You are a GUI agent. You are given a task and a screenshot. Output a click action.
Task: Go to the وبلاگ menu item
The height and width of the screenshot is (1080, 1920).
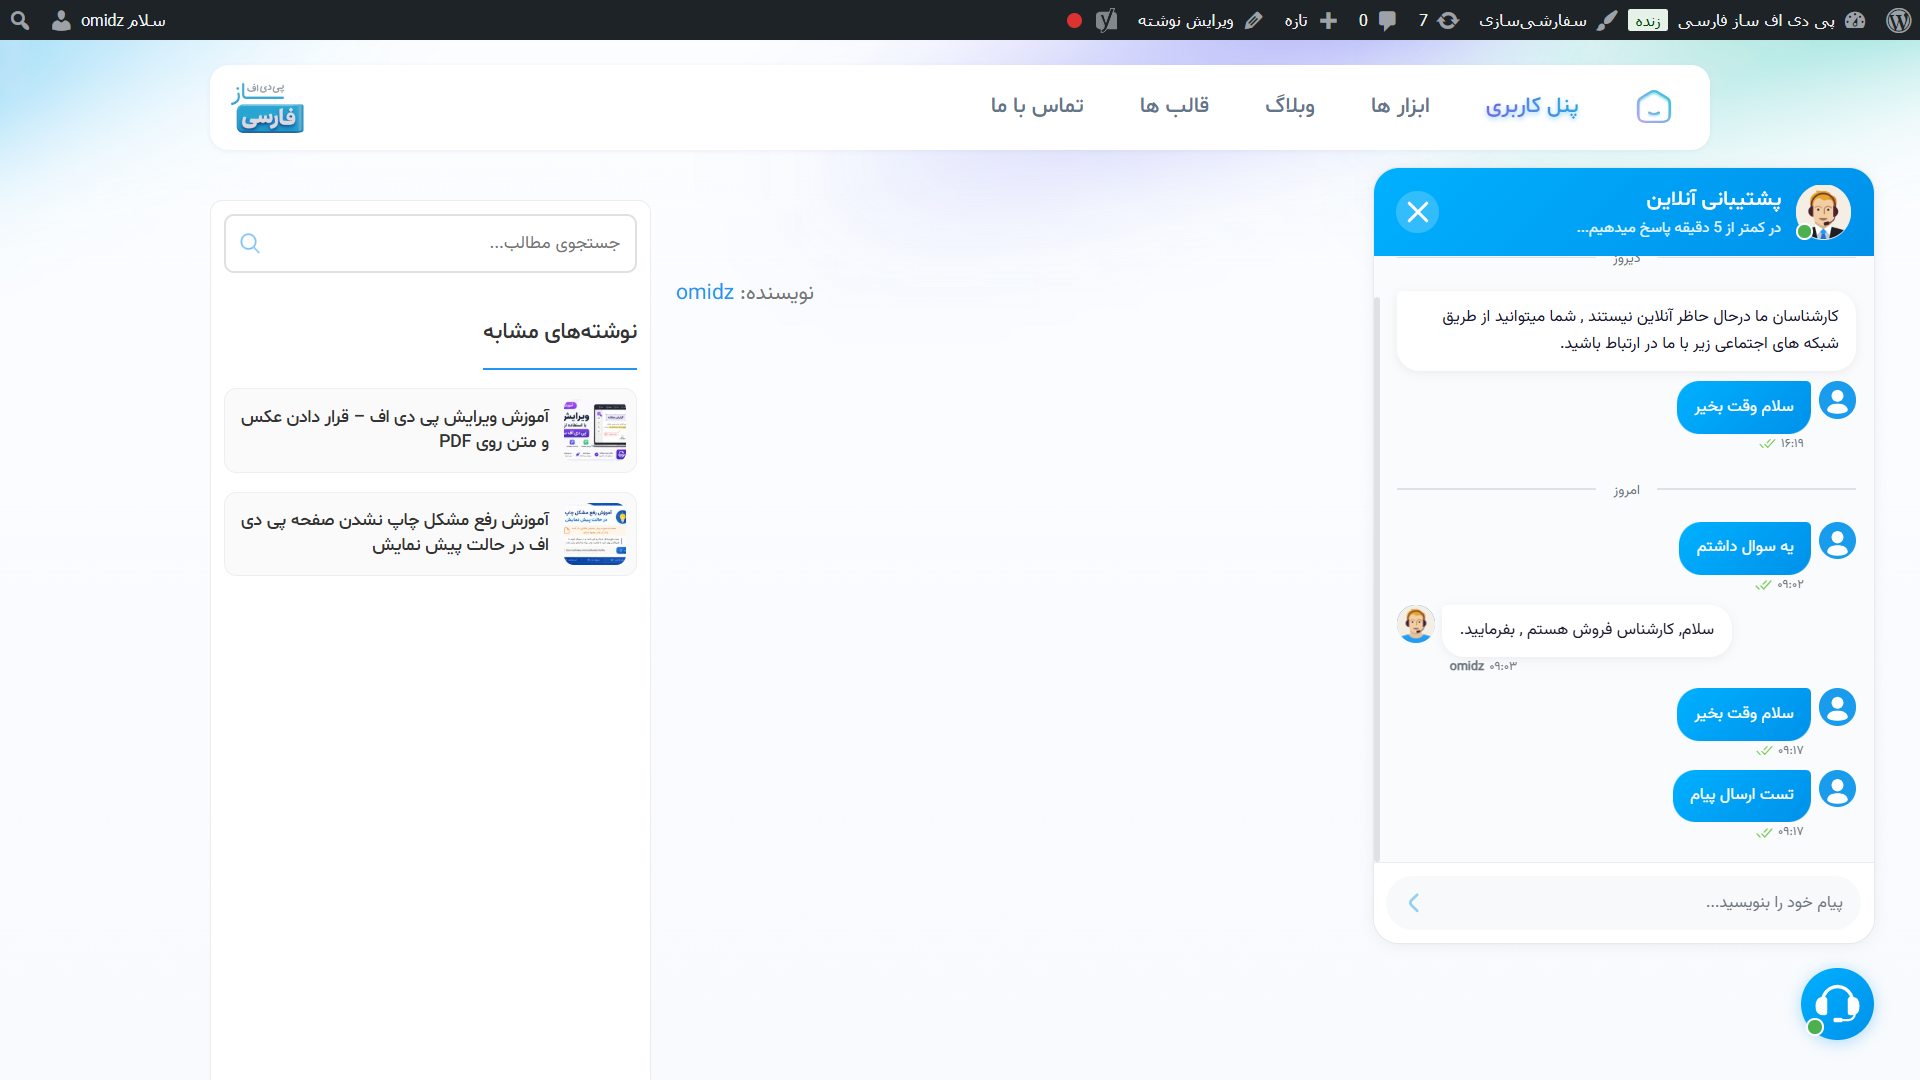point(1290,106)
